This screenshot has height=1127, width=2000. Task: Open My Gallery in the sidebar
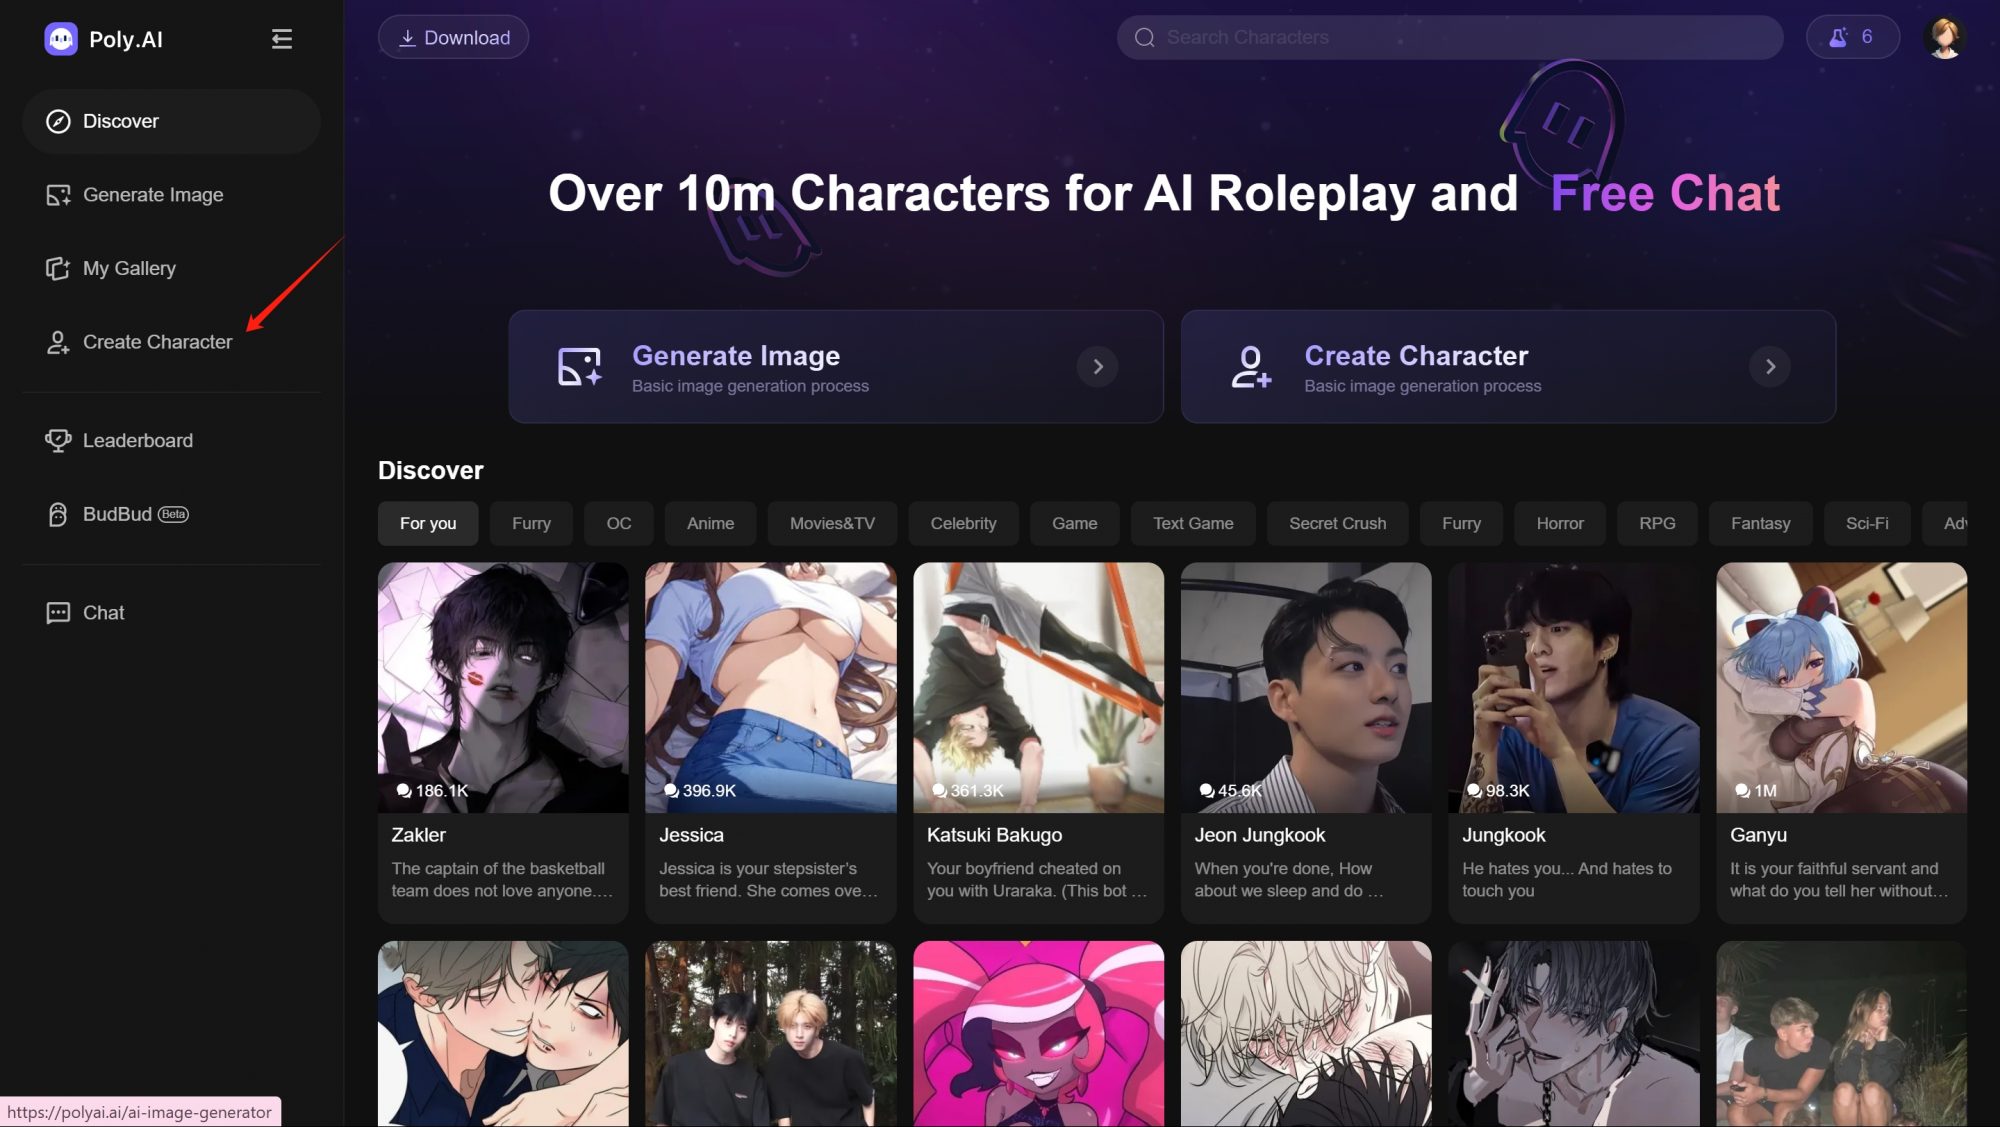171,268
